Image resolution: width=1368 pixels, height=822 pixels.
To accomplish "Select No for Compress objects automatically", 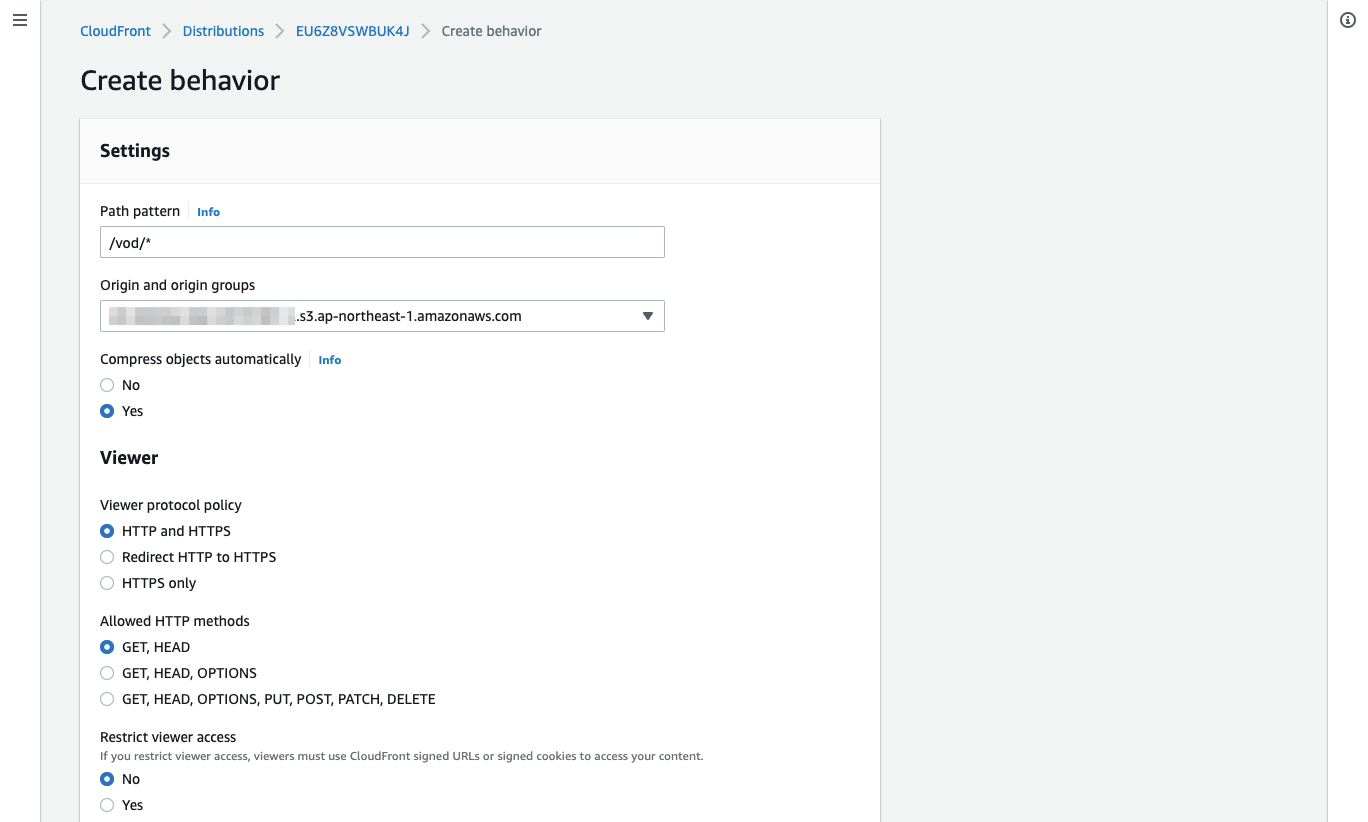I will (107, 385).
